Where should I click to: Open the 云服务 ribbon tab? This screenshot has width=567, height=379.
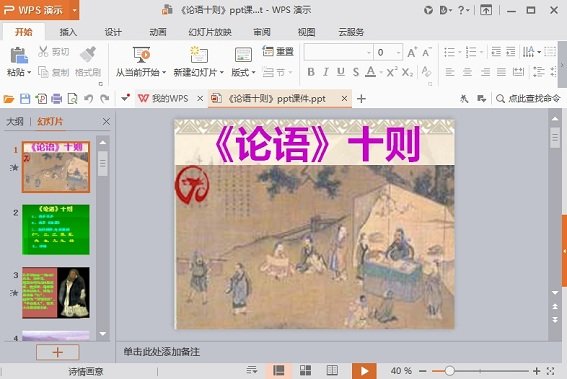pos(351,32)
